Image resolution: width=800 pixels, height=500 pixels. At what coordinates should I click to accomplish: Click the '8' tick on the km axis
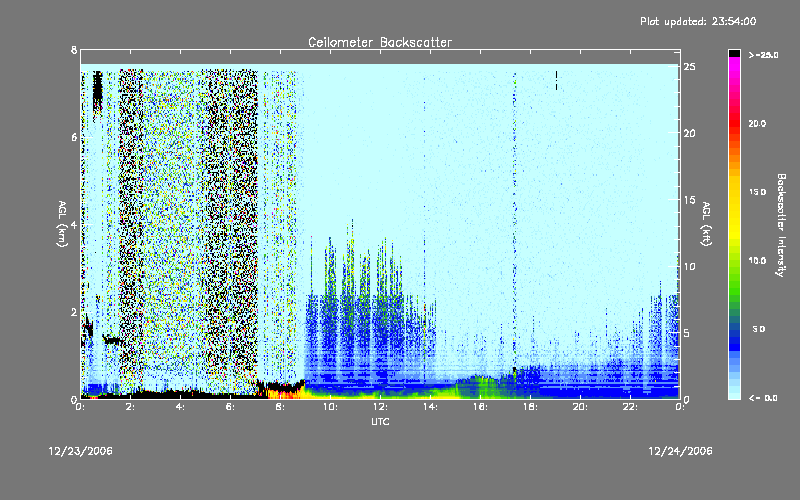click(74, 50)
